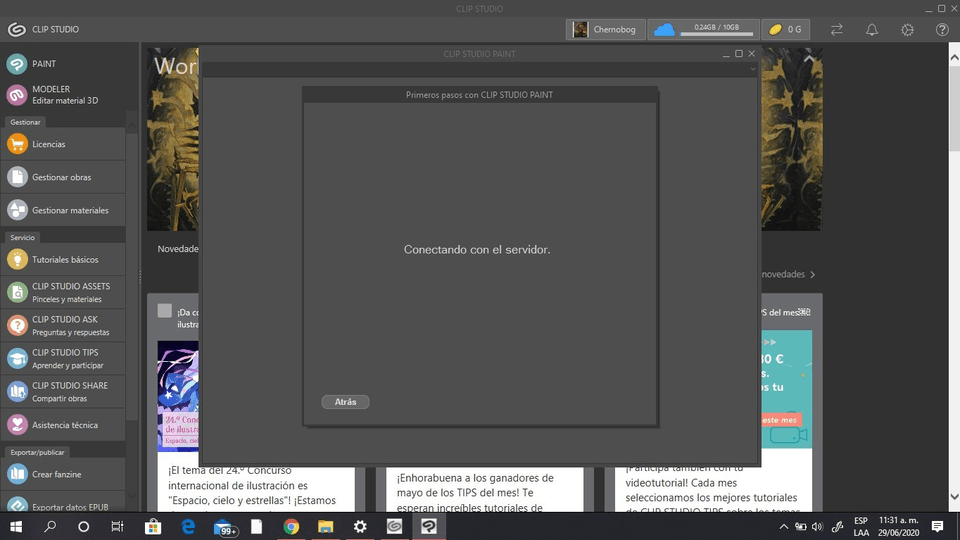Click the cloud sync arrows icon
960x540 pixels.
[837, 30]
